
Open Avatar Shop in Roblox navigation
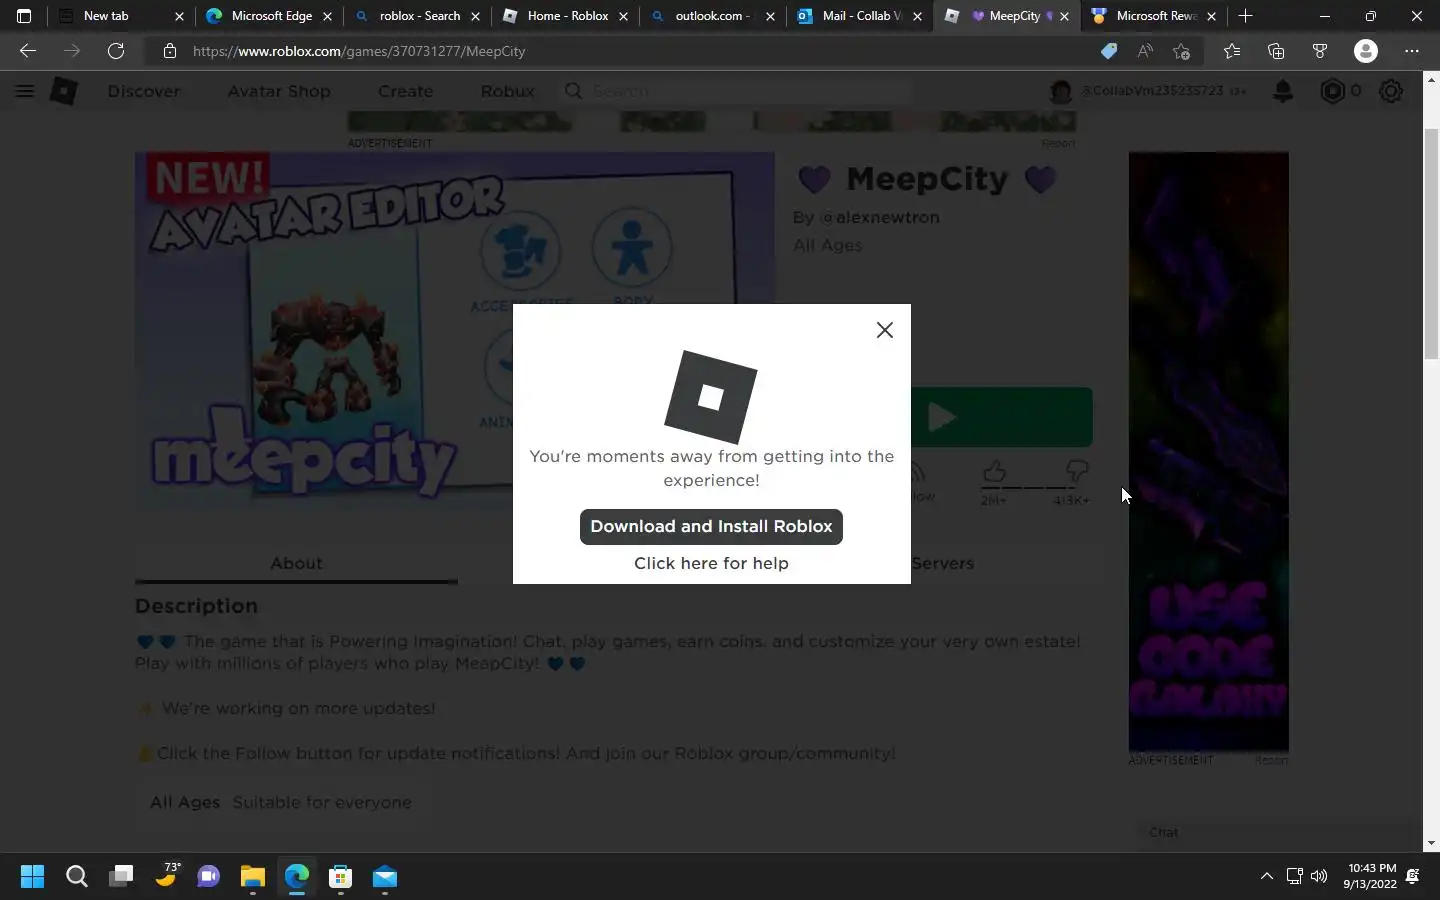pos(279,91)
